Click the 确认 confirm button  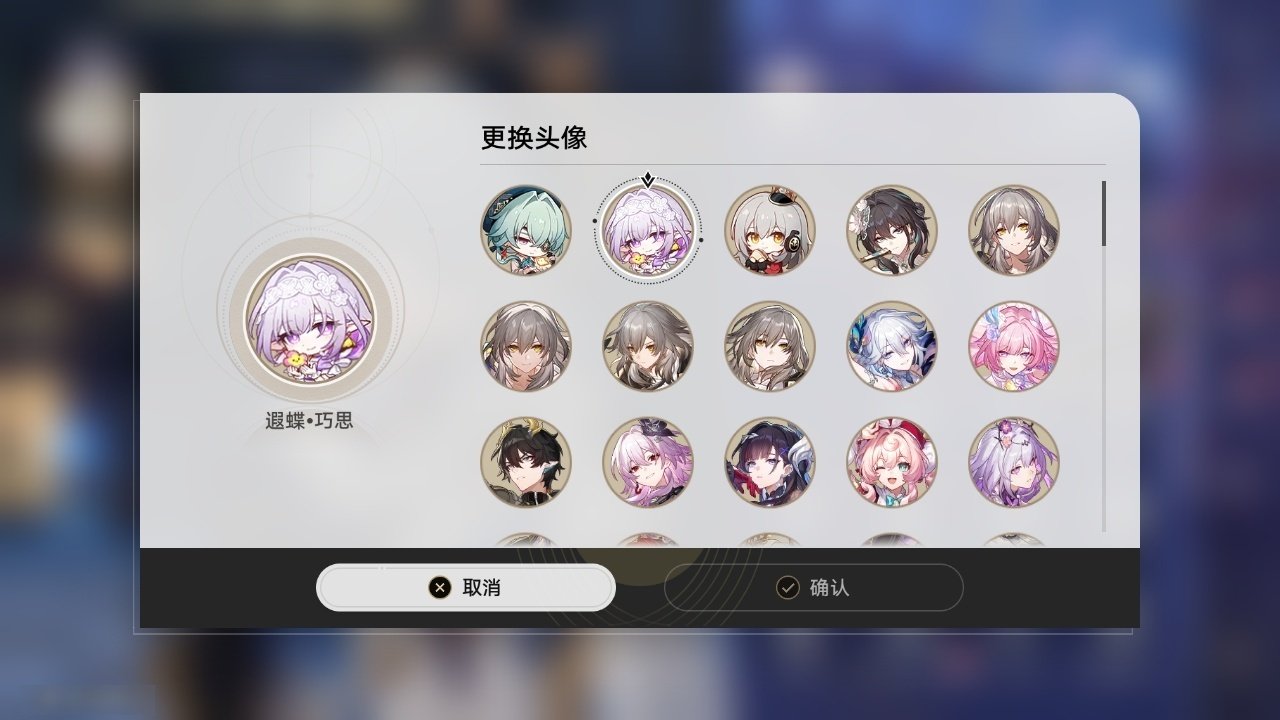tap(814, 588)
